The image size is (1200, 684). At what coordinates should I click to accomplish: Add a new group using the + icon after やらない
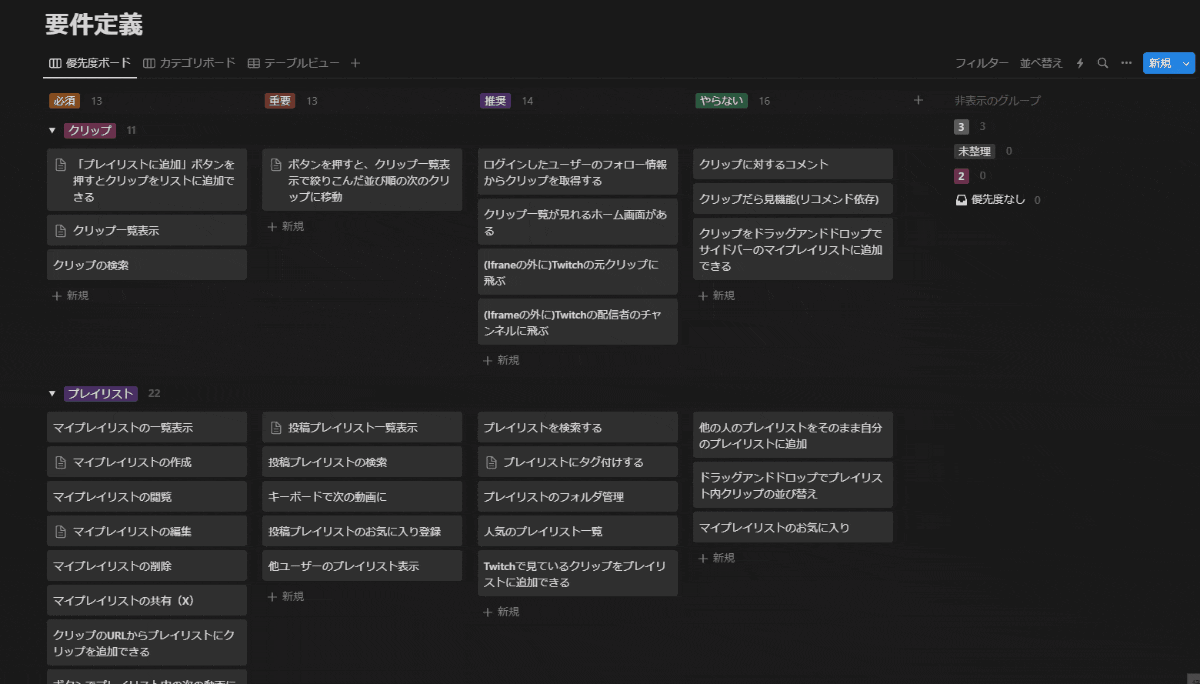tap(917, 100)
